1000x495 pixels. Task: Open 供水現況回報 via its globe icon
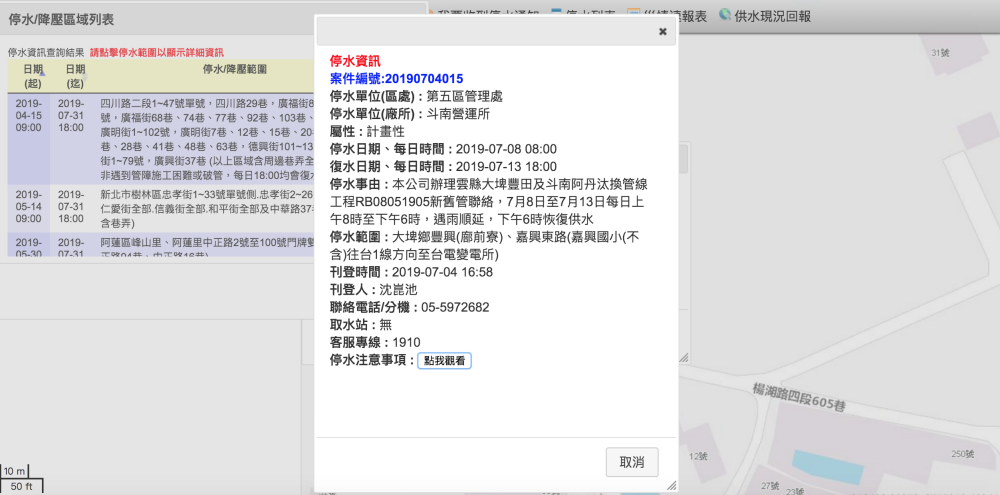tap(725, 16)
